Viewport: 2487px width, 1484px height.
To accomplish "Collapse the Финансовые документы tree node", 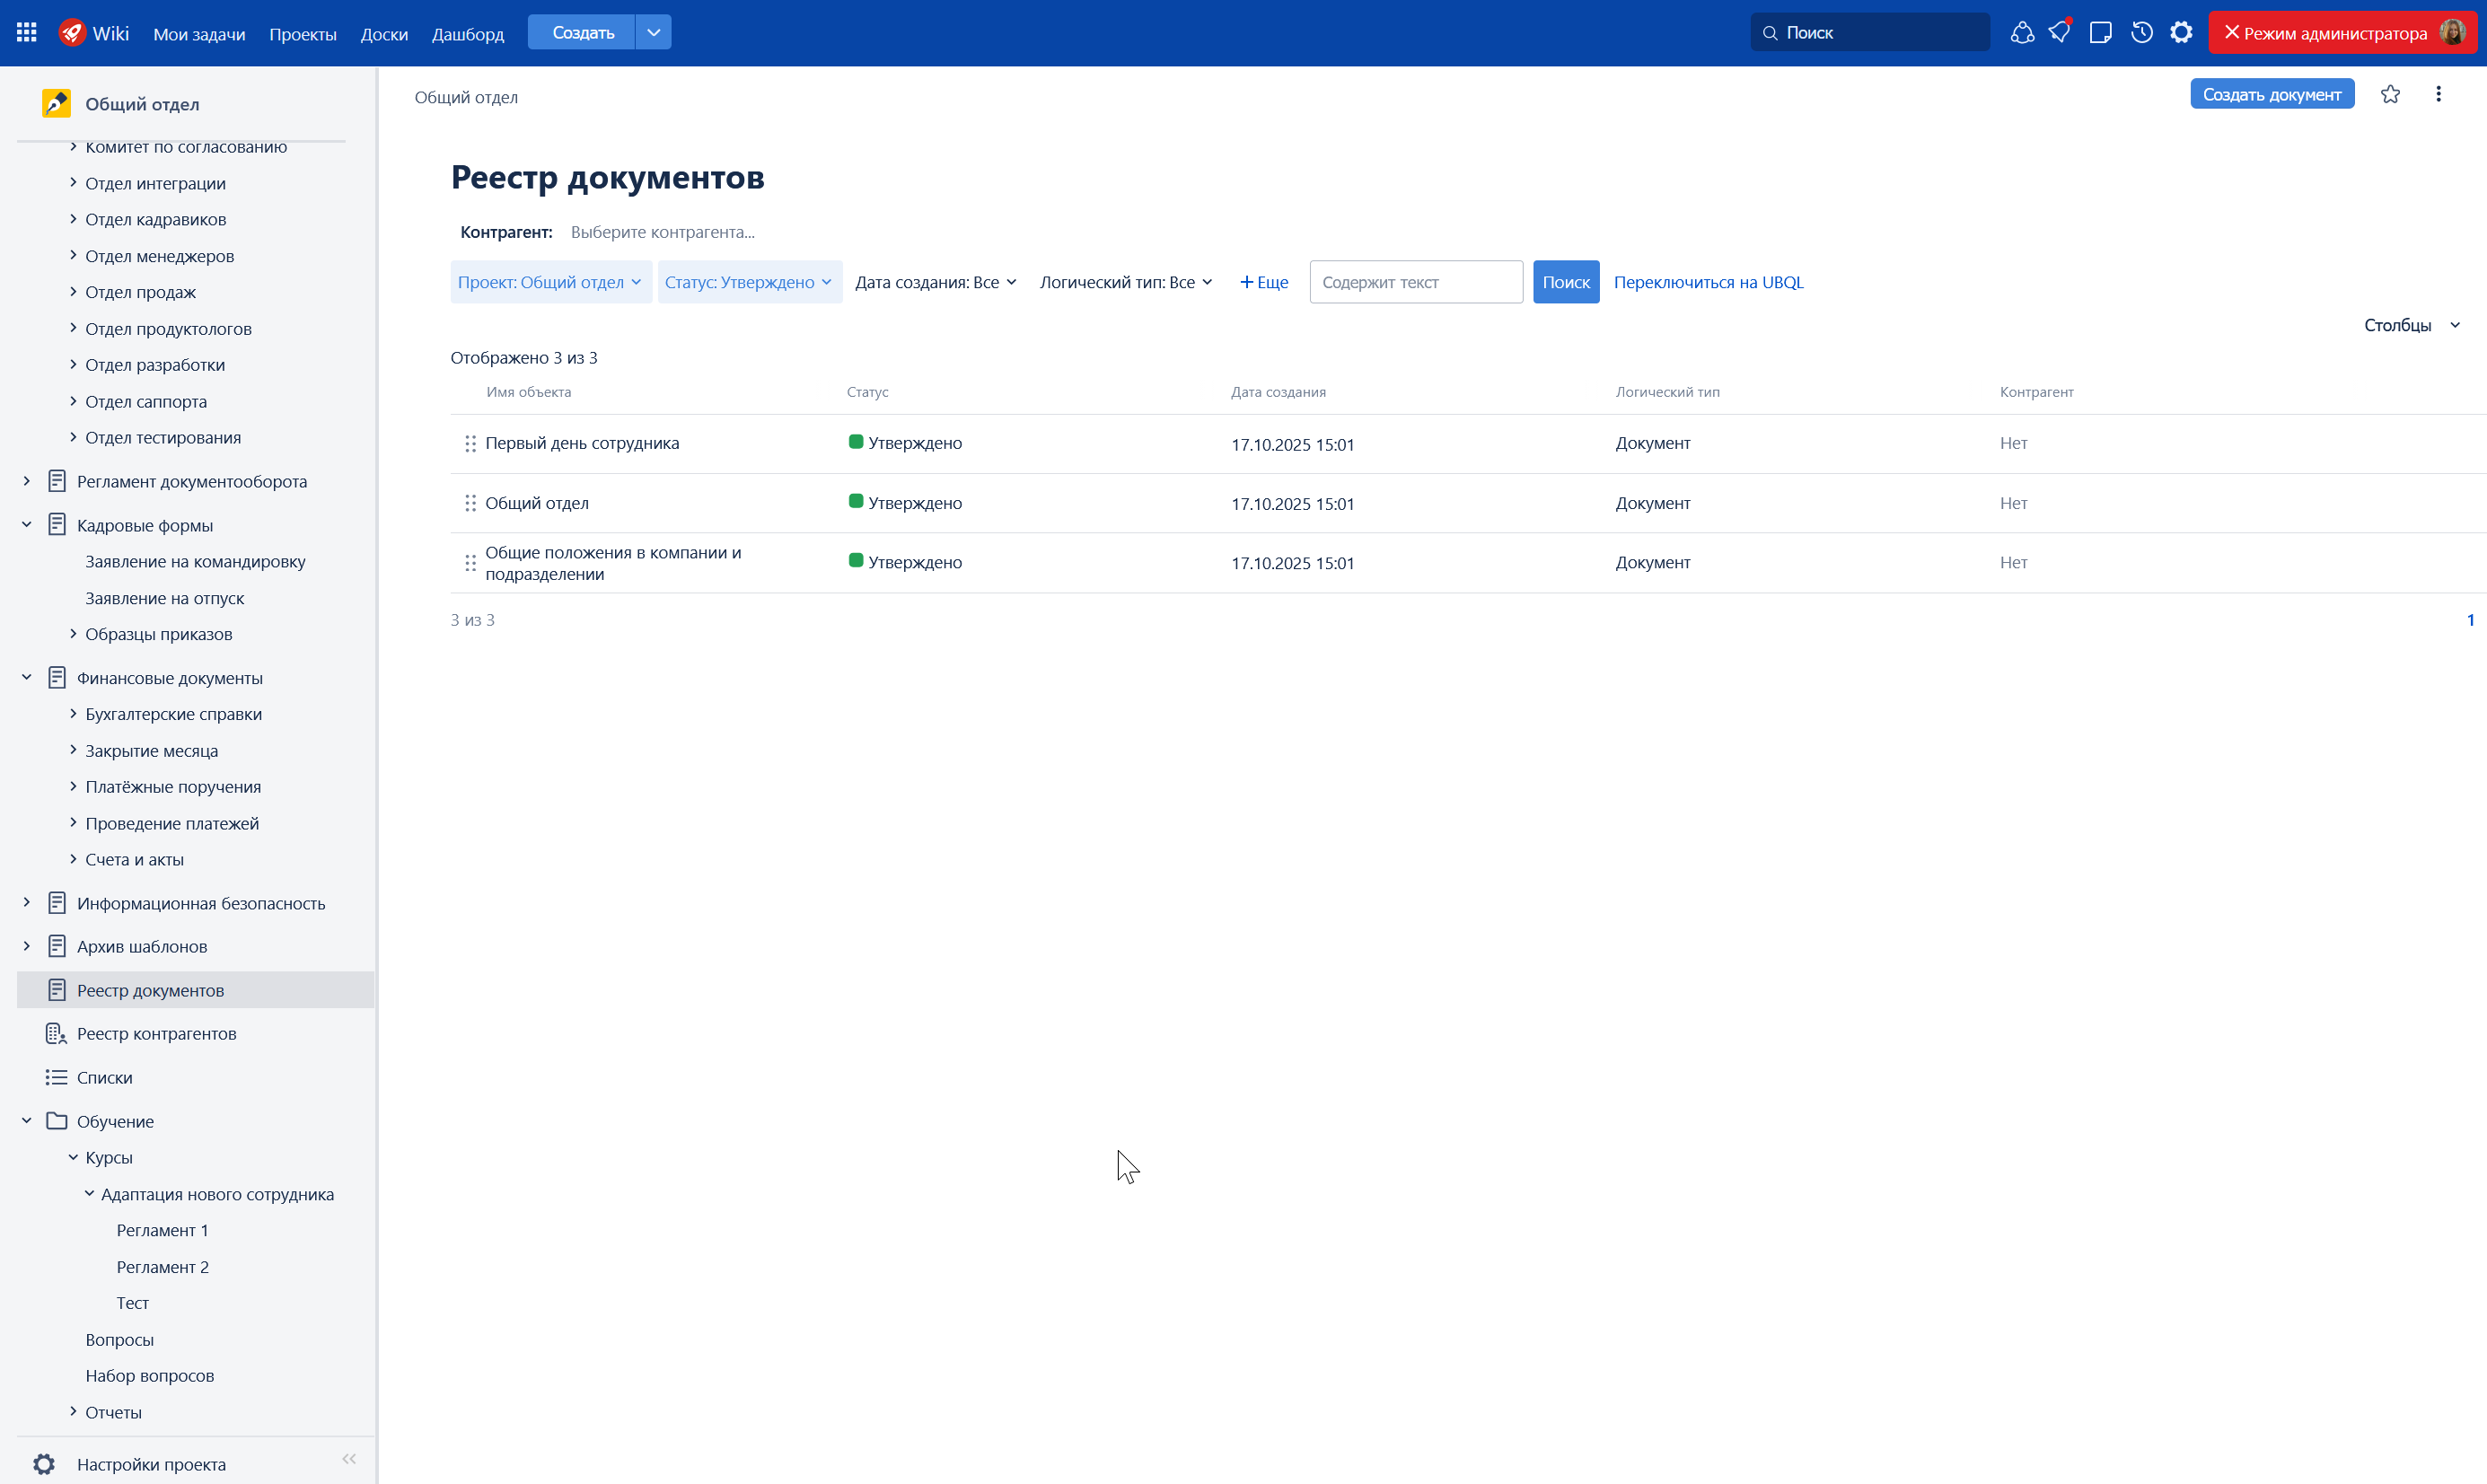I will 27,677.
